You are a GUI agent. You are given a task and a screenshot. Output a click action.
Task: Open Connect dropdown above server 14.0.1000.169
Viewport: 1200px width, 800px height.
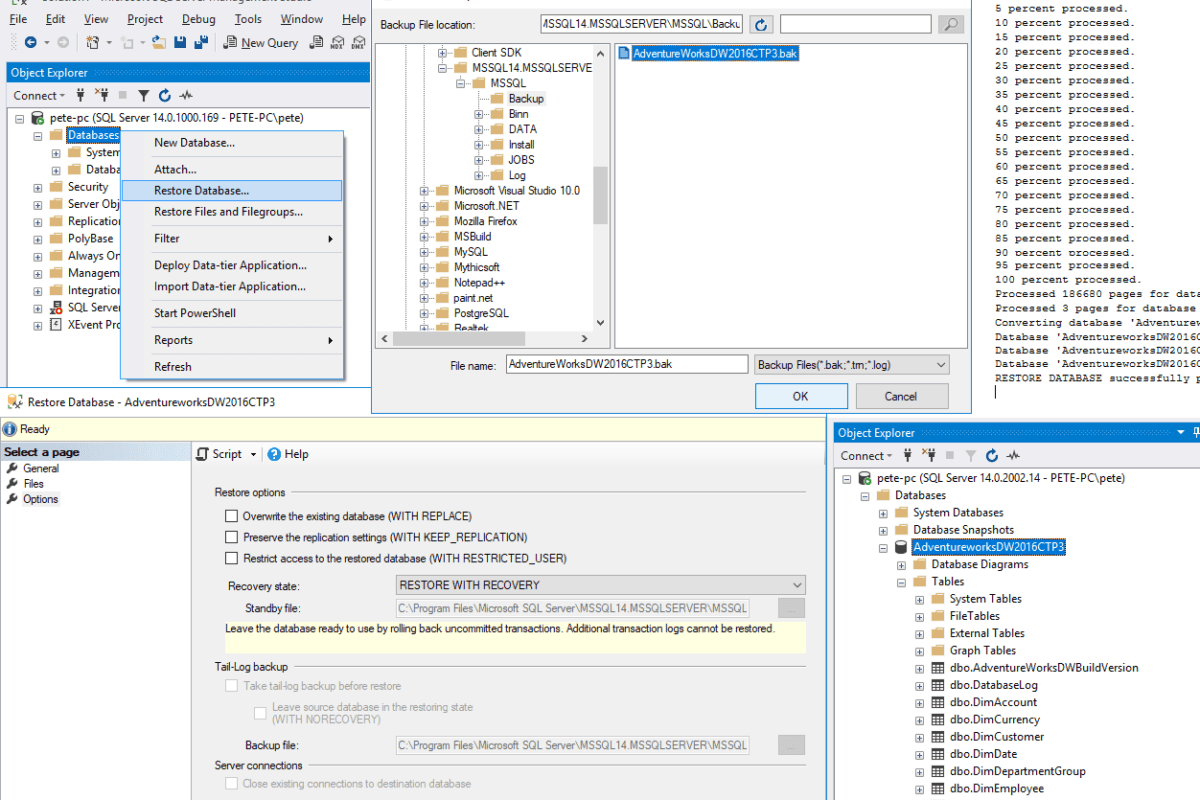click(39, 95)
